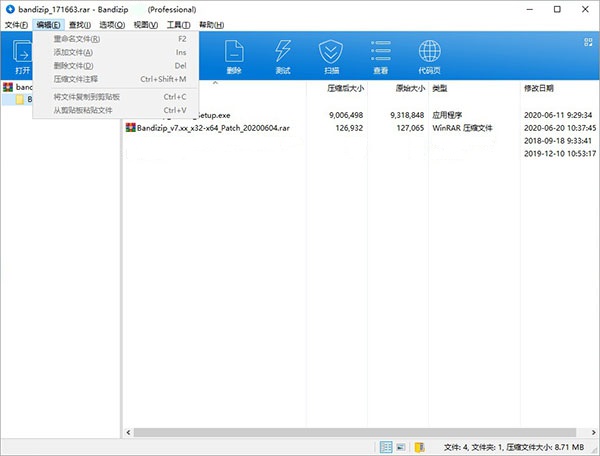Maximize the Bandizip window
This screenshot has width=600, height=456.
click(x=558, y=9)
